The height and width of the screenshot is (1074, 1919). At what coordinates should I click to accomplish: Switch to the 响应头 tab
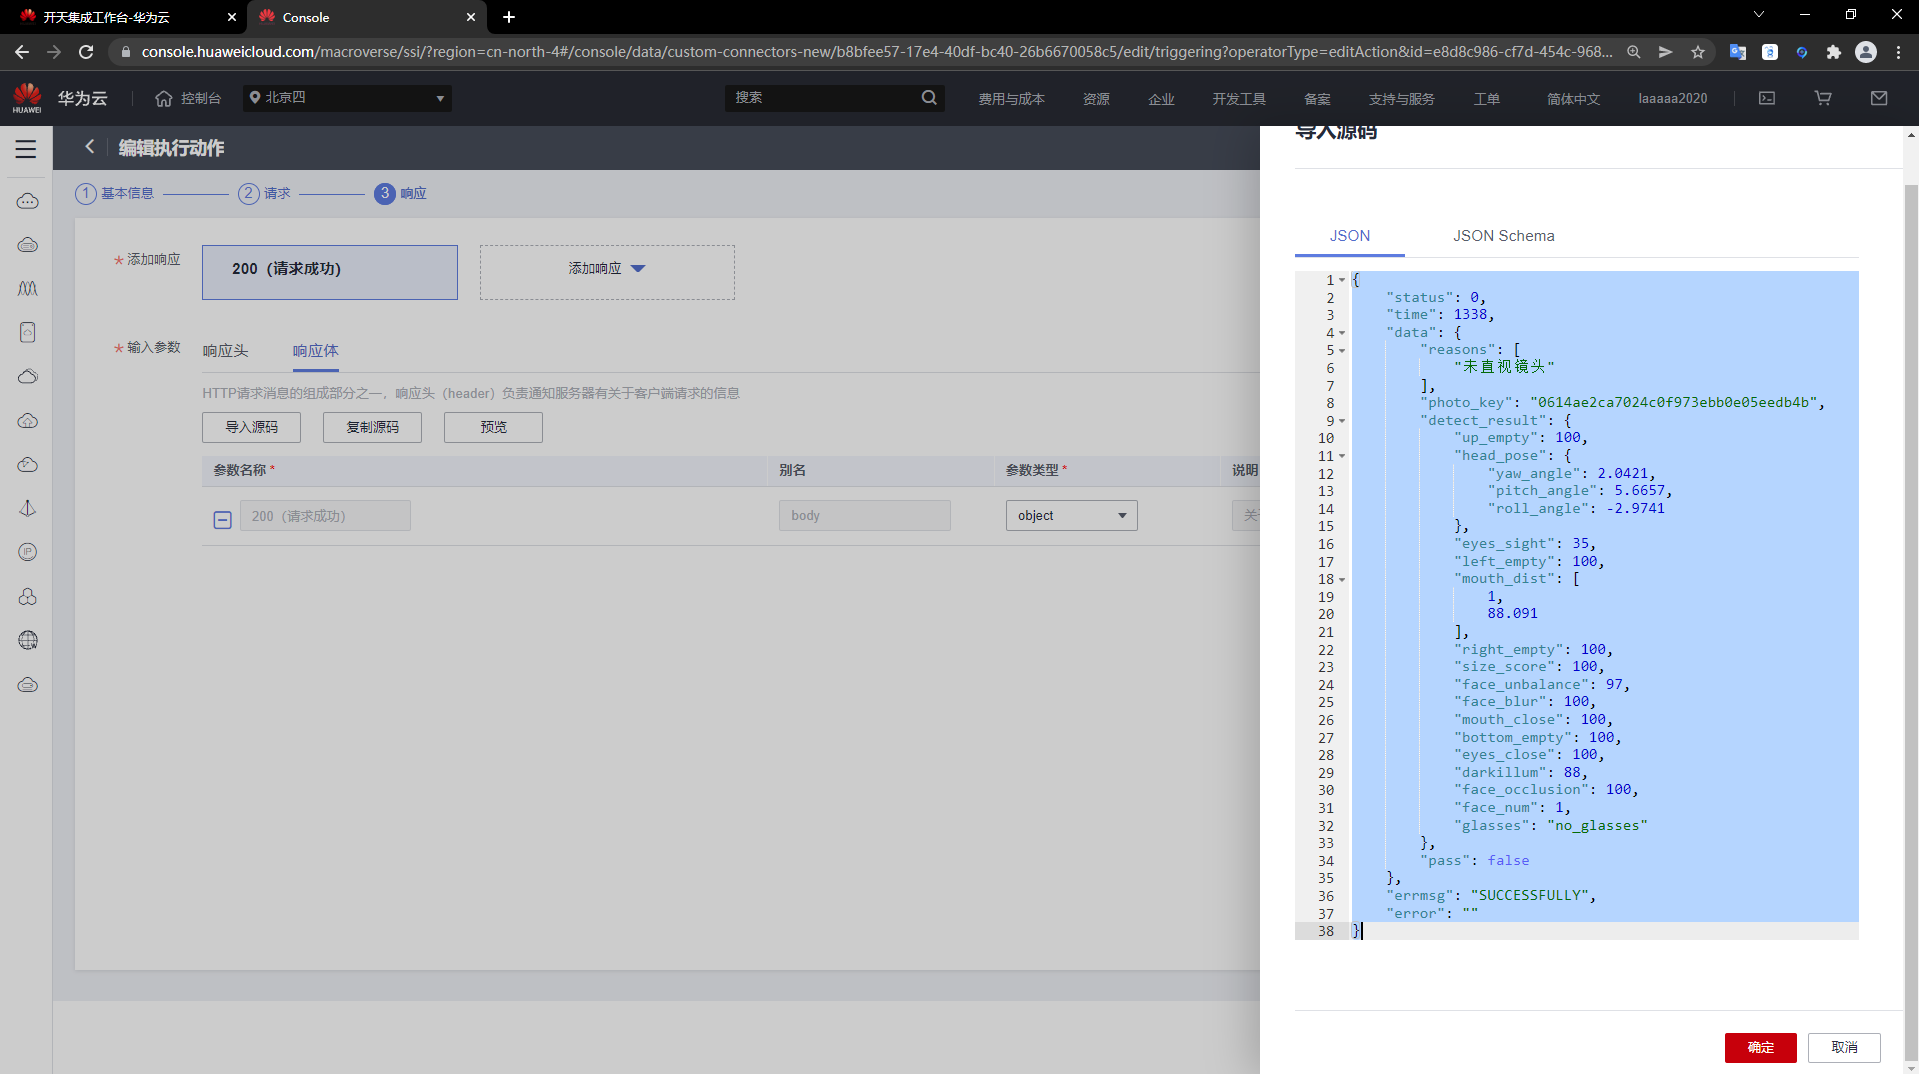(x=225, y=351)
